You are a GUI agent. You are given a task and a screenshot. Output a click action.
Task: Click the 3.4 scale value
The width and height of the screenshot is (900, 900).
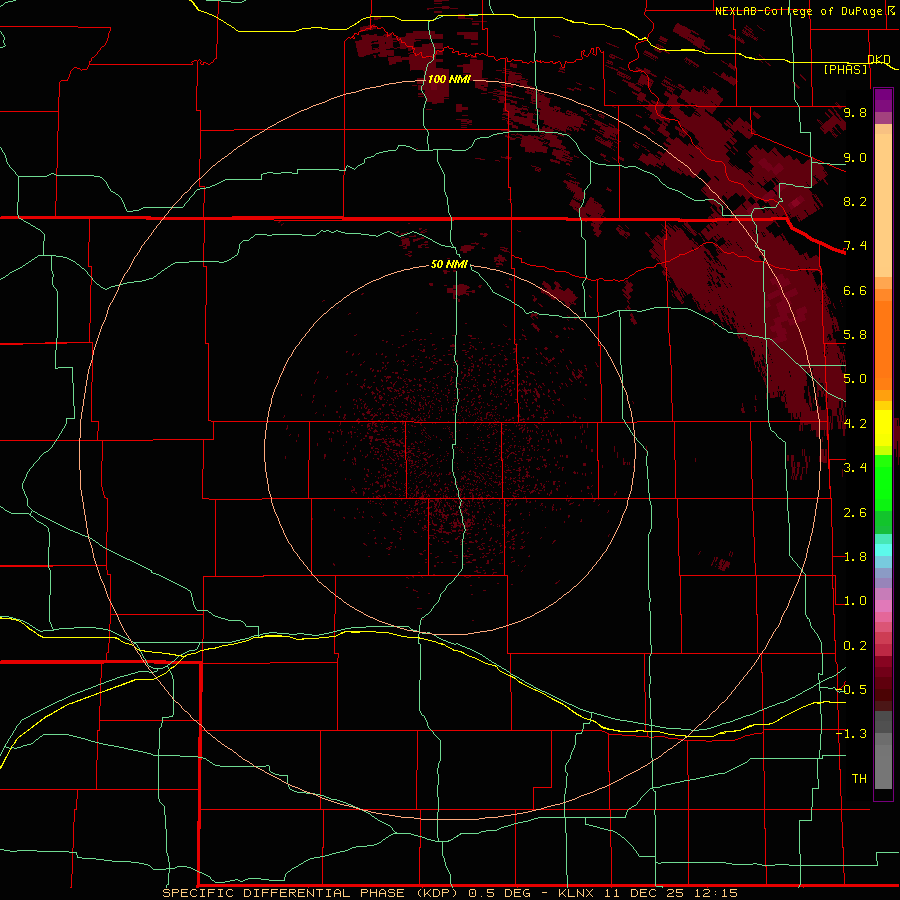coord(855,468)
